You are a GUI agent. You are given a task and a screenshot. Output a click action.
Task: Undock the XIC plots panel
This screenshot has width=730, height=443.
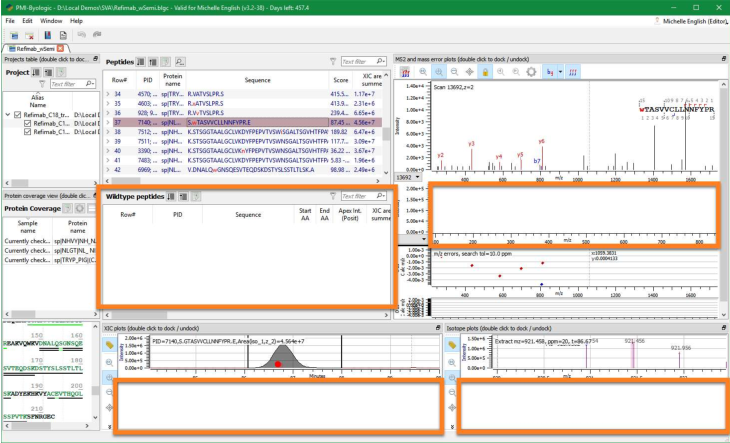point(438,328)
